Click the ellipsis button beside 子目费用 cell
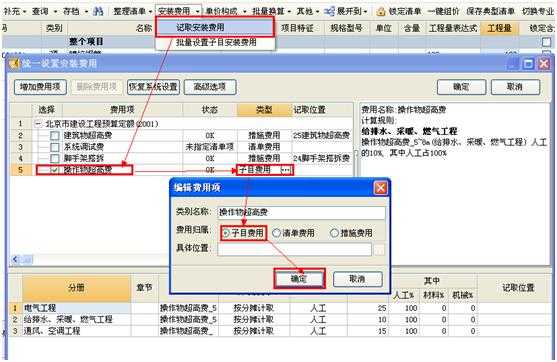Viewport: 557px width, 362px height. (x=286, y=170)
